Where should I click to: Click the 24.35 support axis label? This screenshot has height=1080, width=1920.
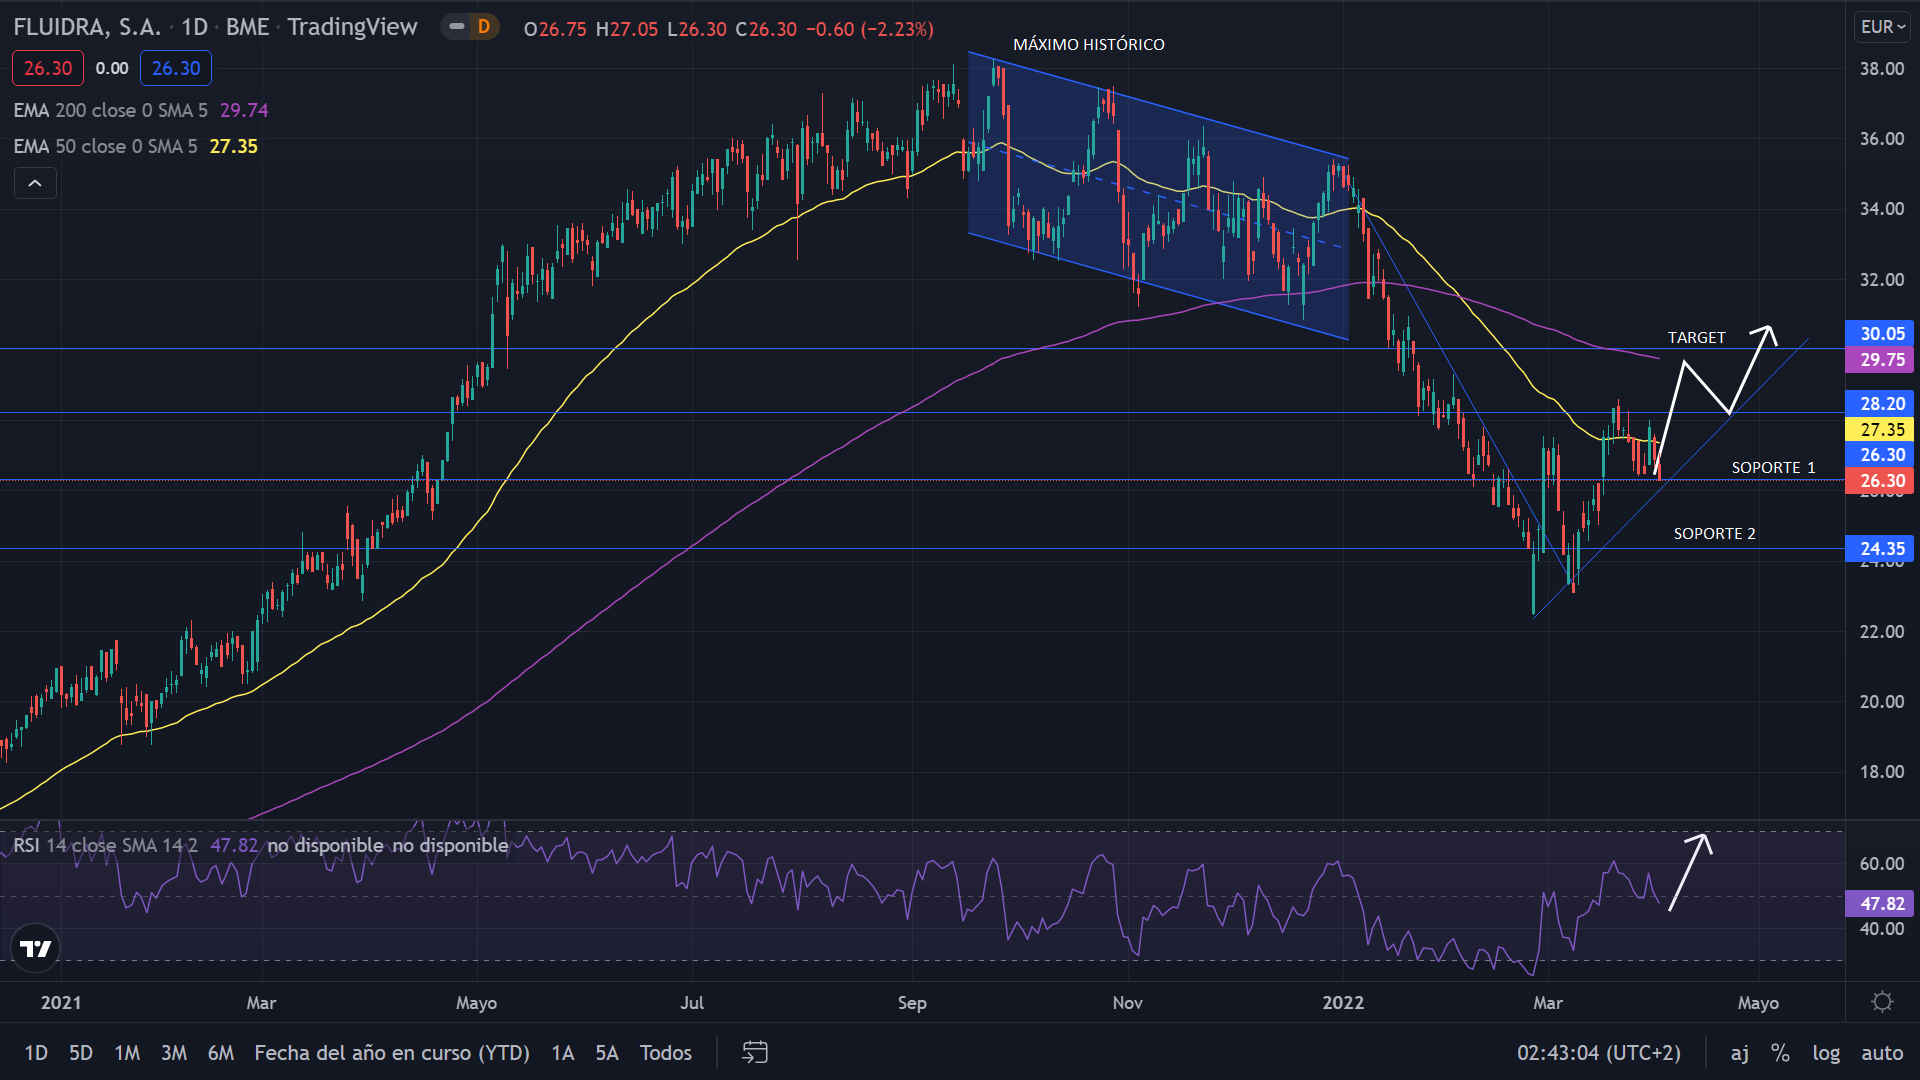(1879, 549)
